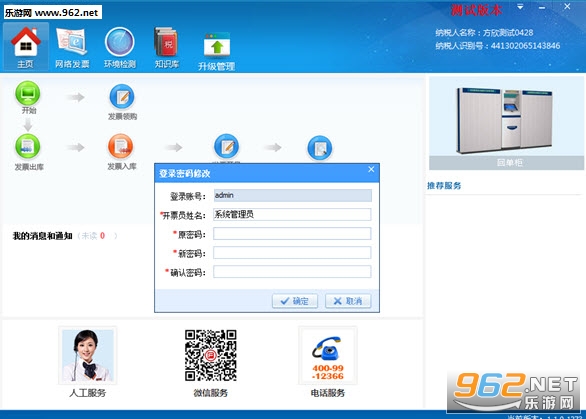Click the blue pencil workflow icon above dialog
586x419 pixels.
[226, 147]
